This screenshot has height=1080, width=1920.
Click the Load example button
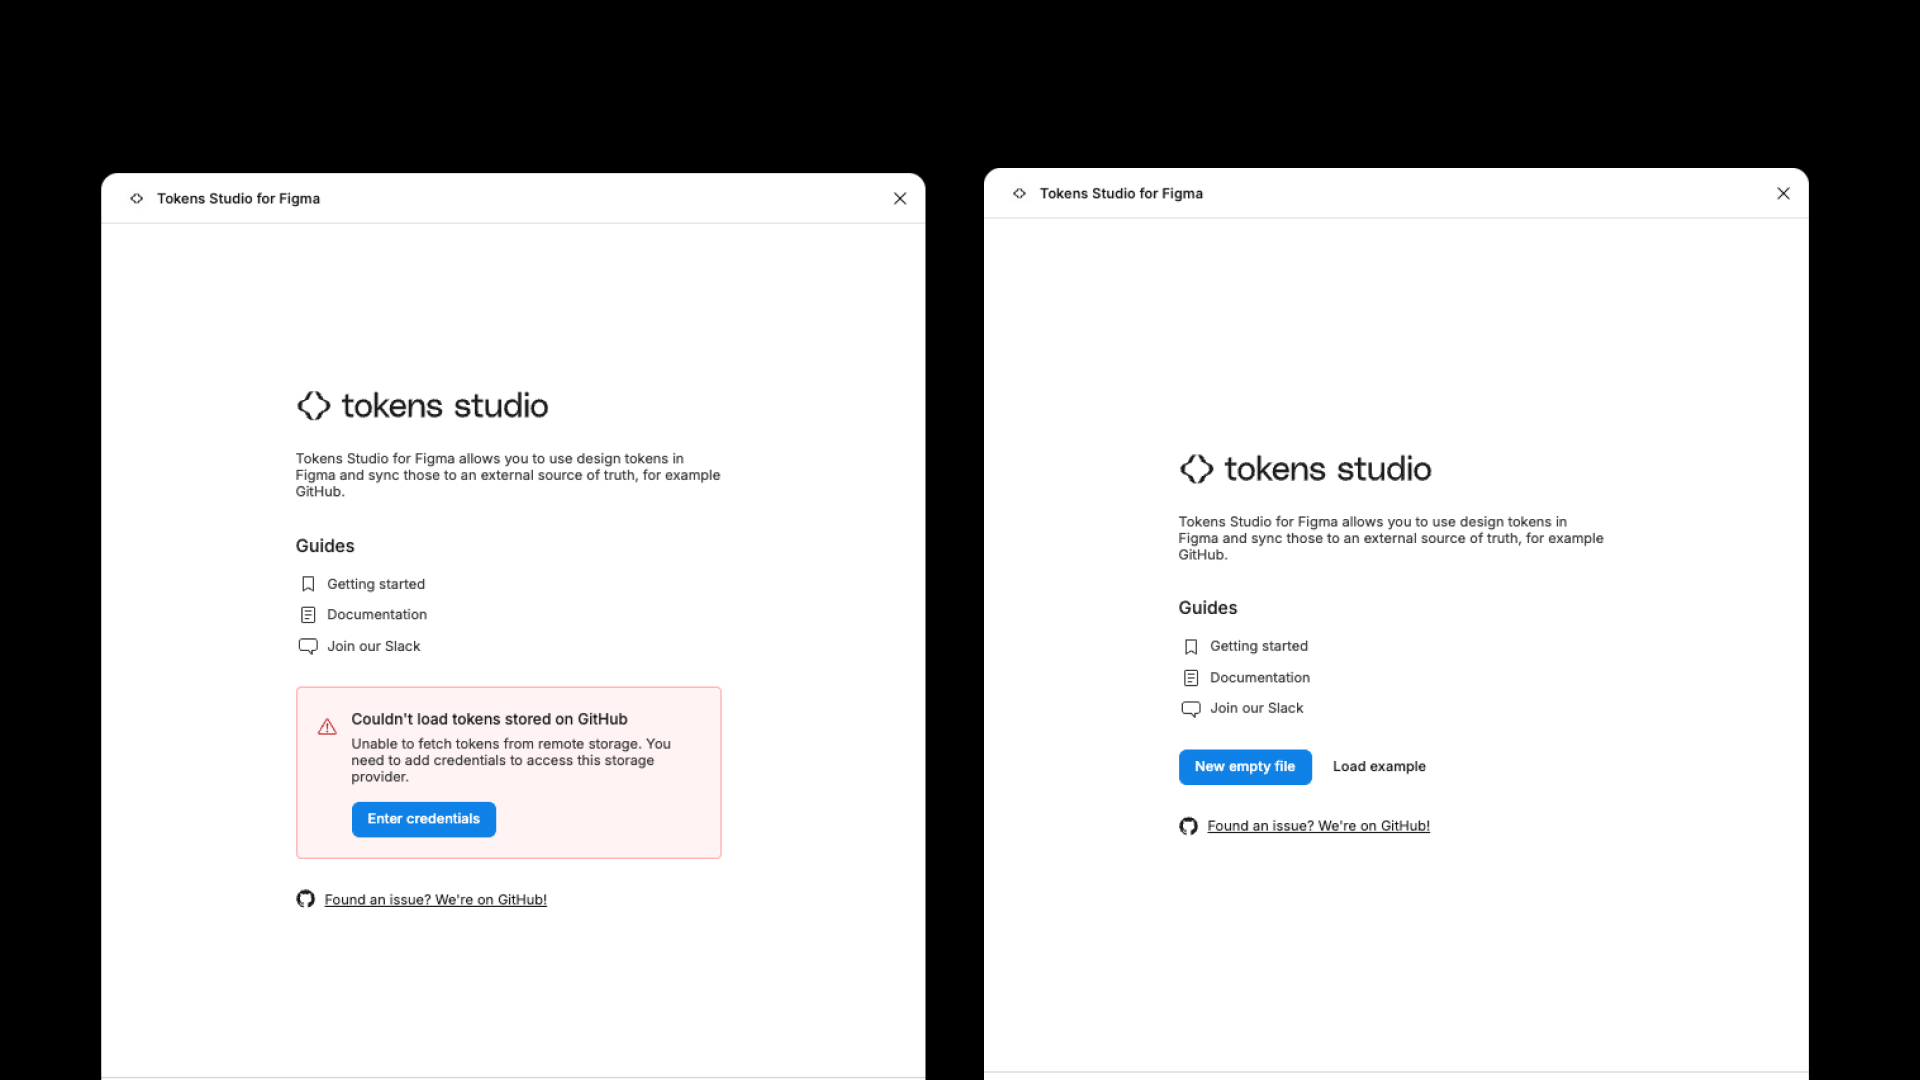(x=1379, y=767)
